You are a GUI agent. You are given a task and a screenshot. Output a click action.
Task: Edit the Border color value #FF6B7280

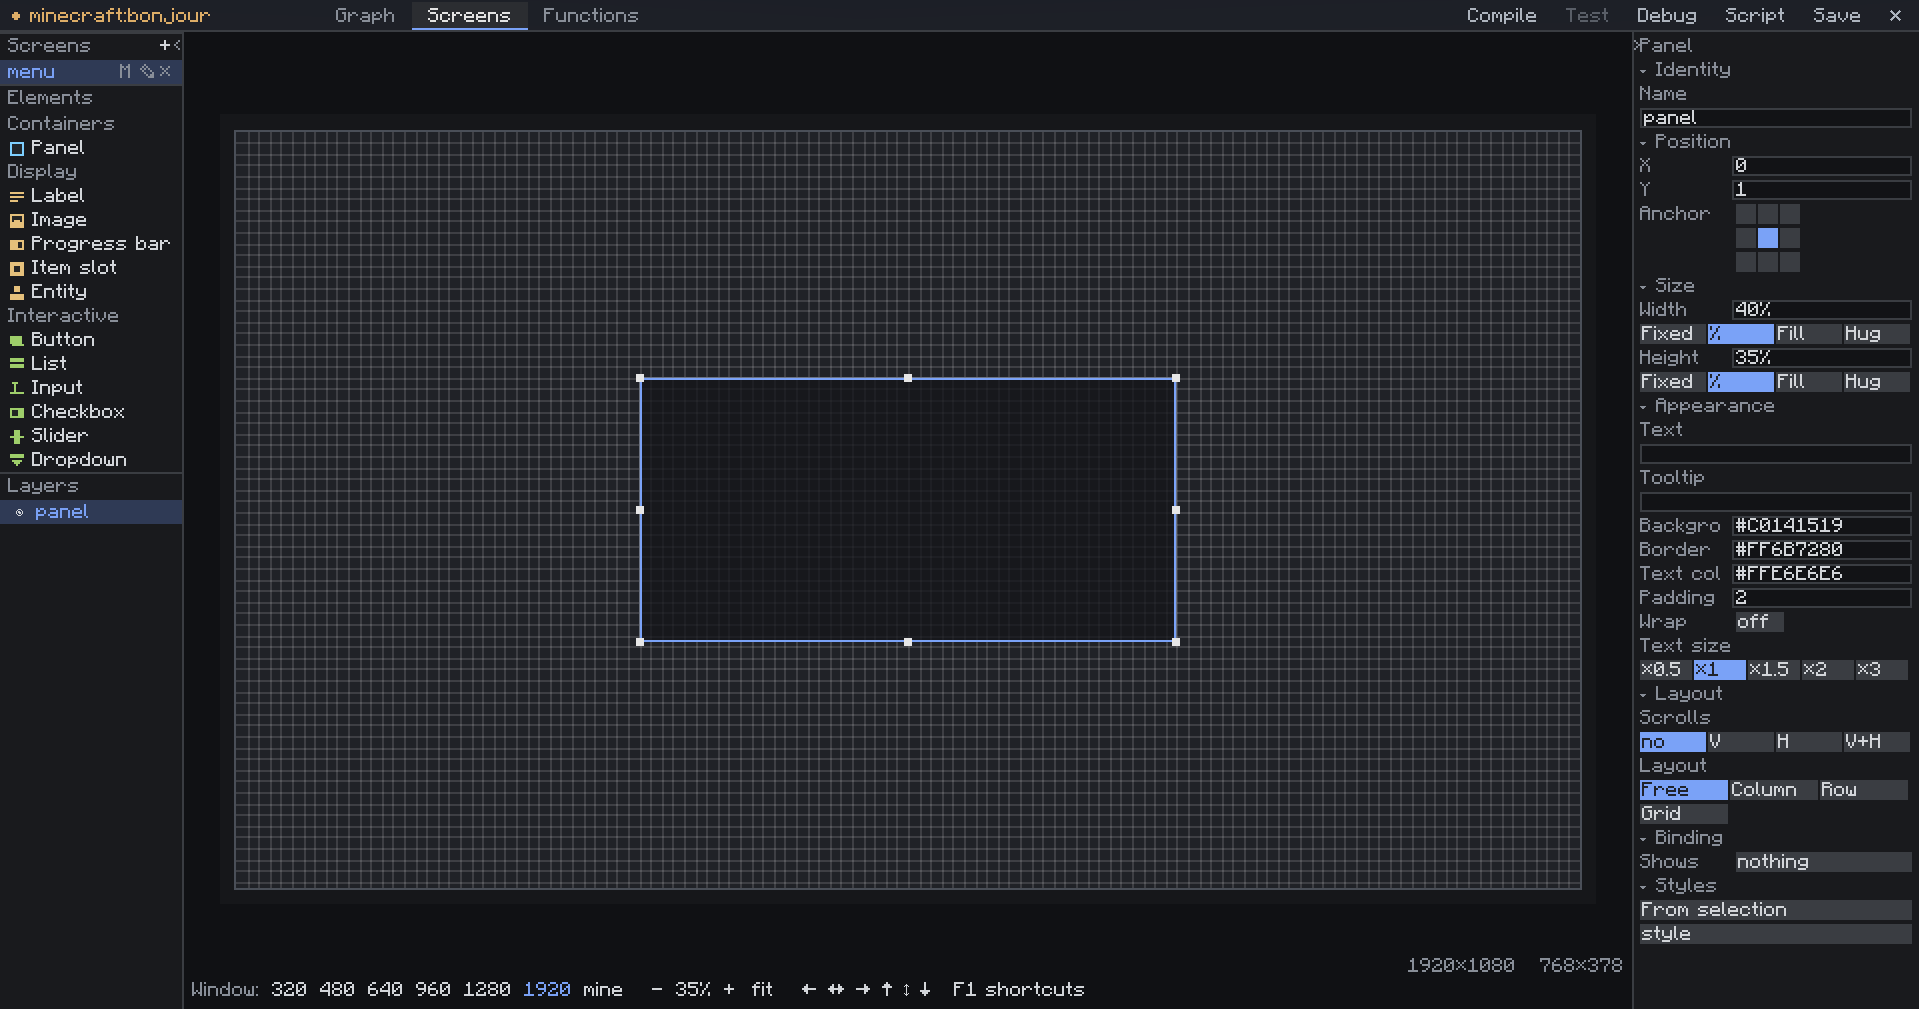coord(1822,549)
